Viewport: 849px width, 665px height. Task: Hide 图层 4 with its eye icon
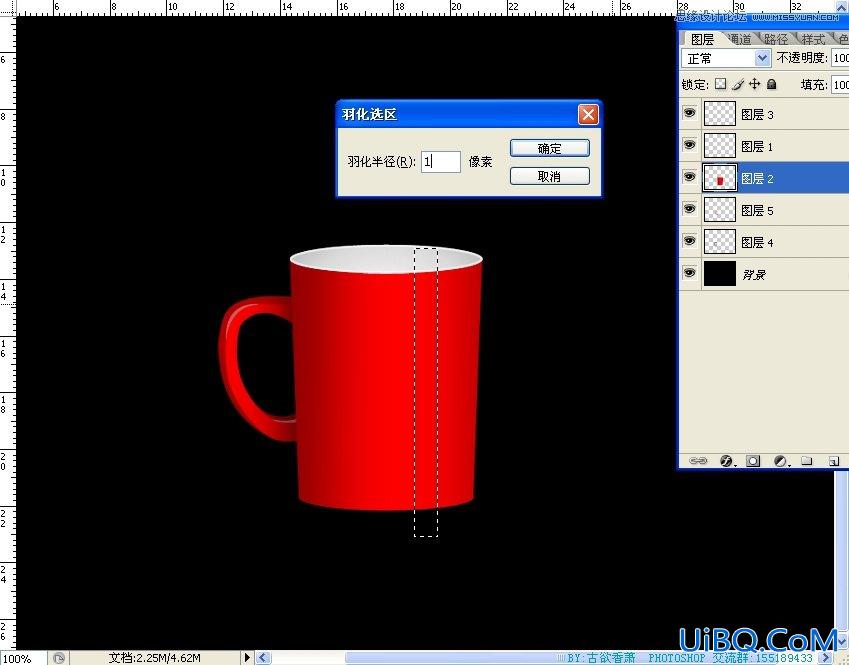coord(689,240)
